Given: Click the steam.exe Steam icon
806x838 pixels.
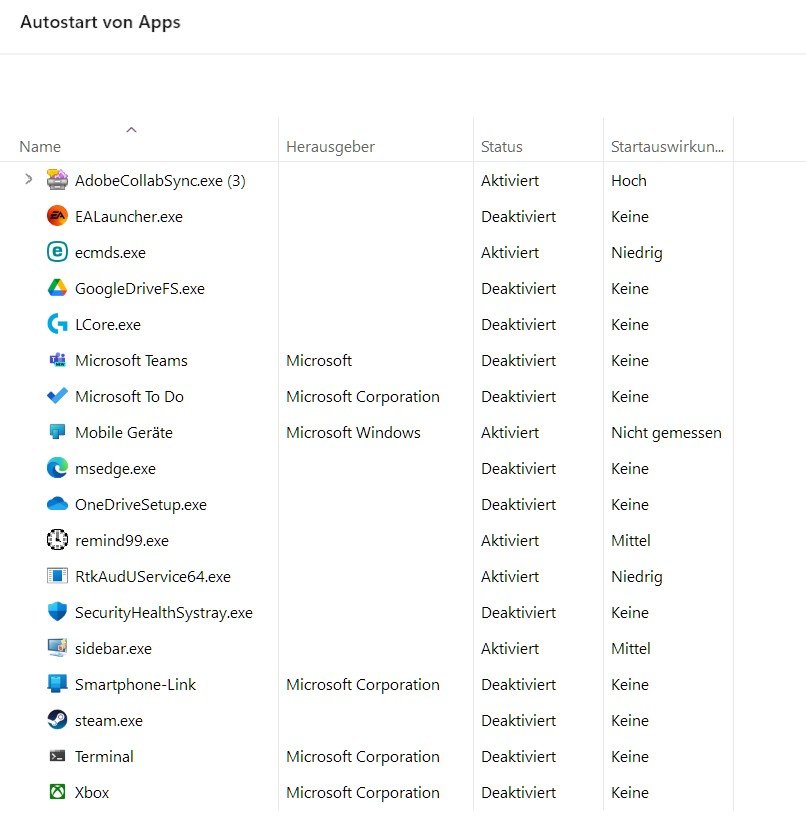Looking at the screenshot, I should [x=57, y=720].
